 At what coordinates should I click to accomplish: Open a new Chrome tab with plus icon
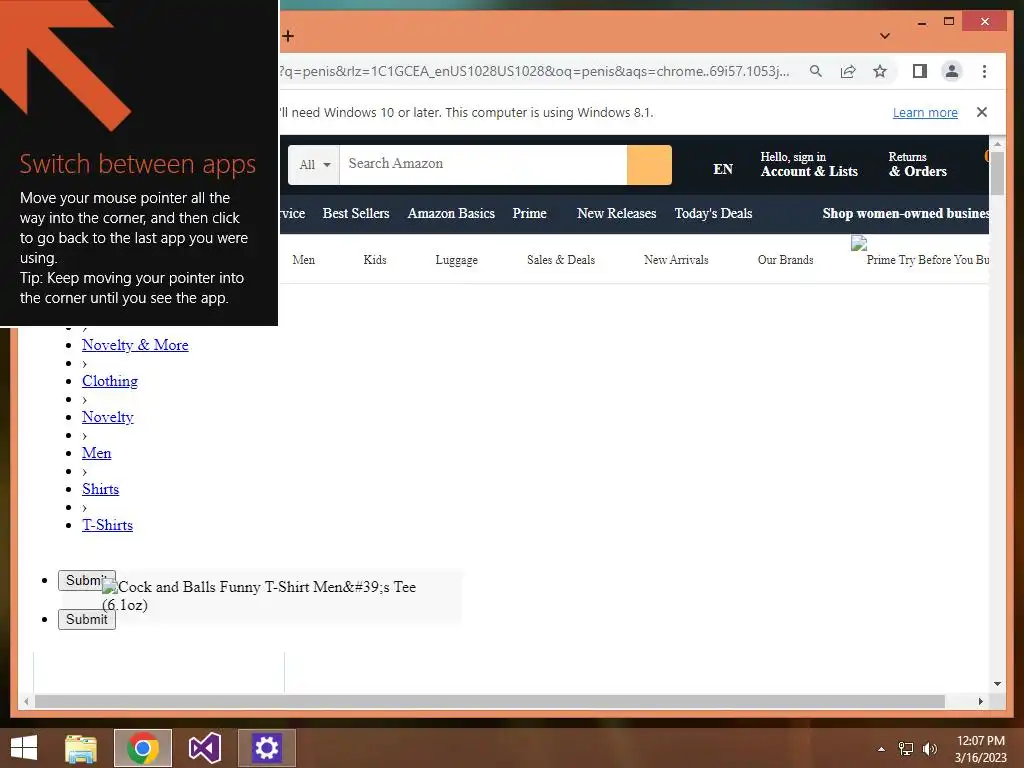(288, 36)
